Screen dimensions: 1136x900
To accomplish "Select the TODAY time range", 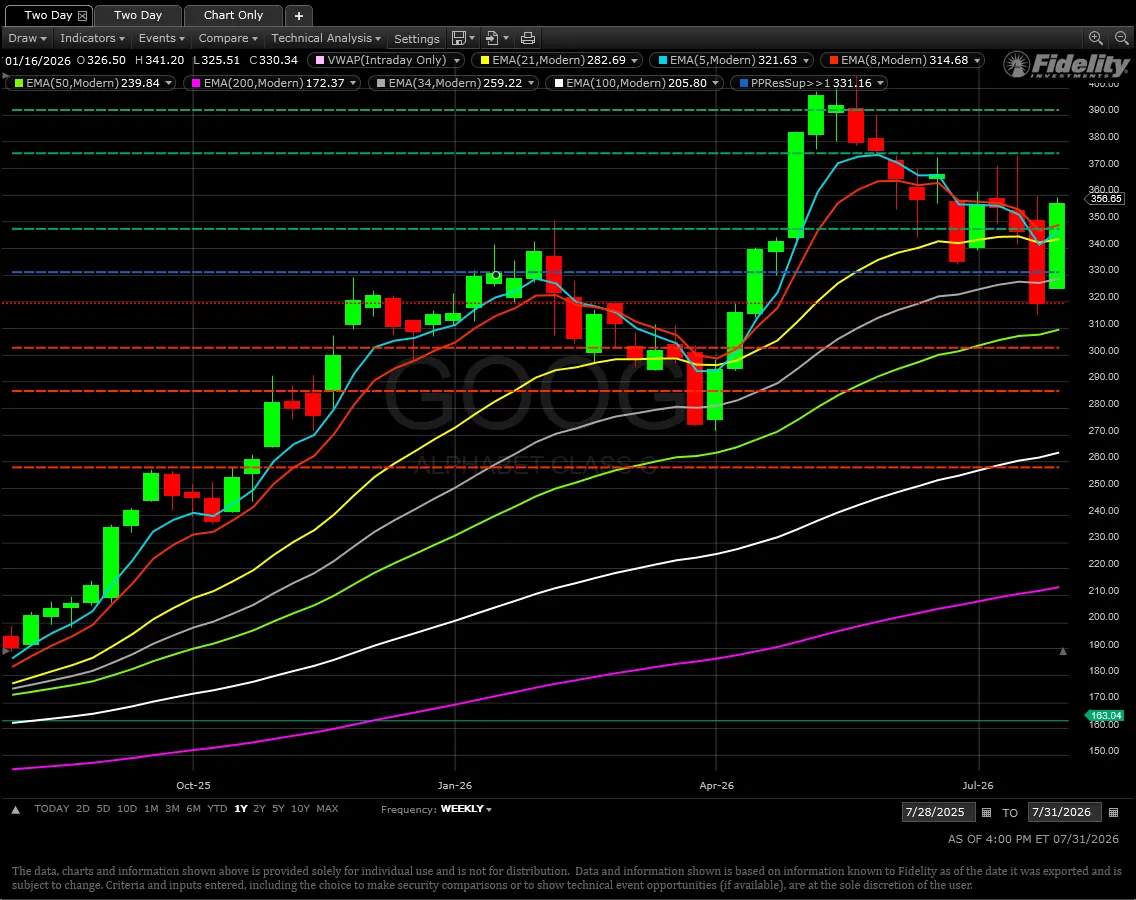I will tap(51, 809).
